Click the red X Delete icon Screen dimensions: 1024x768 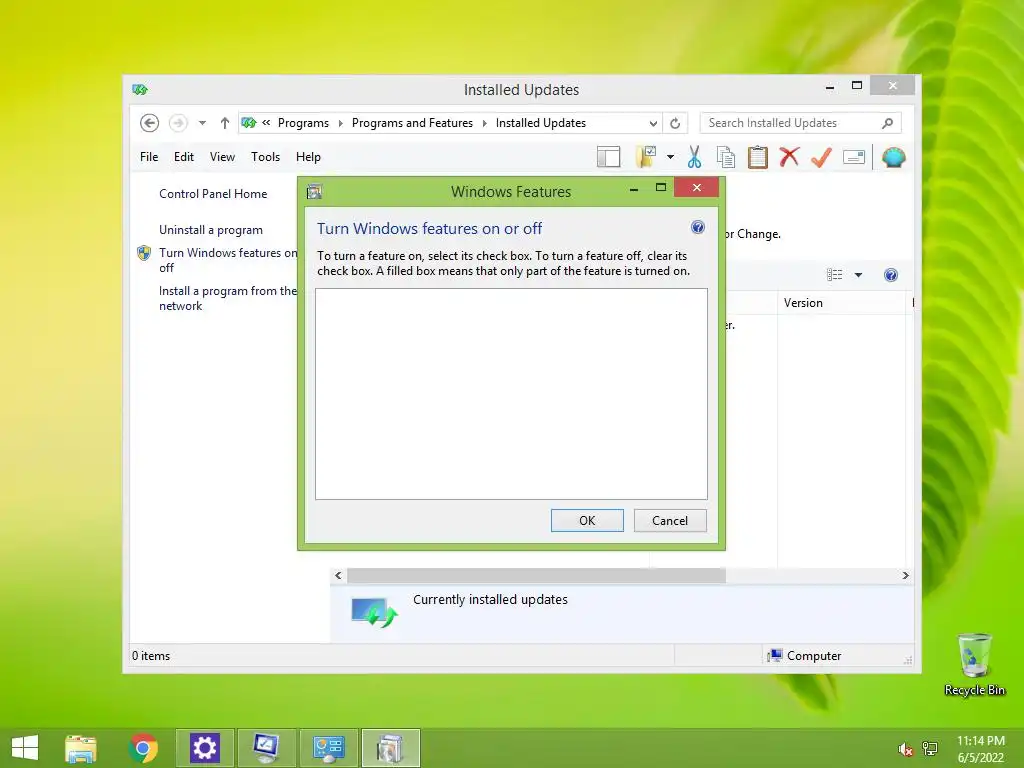click(x=790, y=157)
